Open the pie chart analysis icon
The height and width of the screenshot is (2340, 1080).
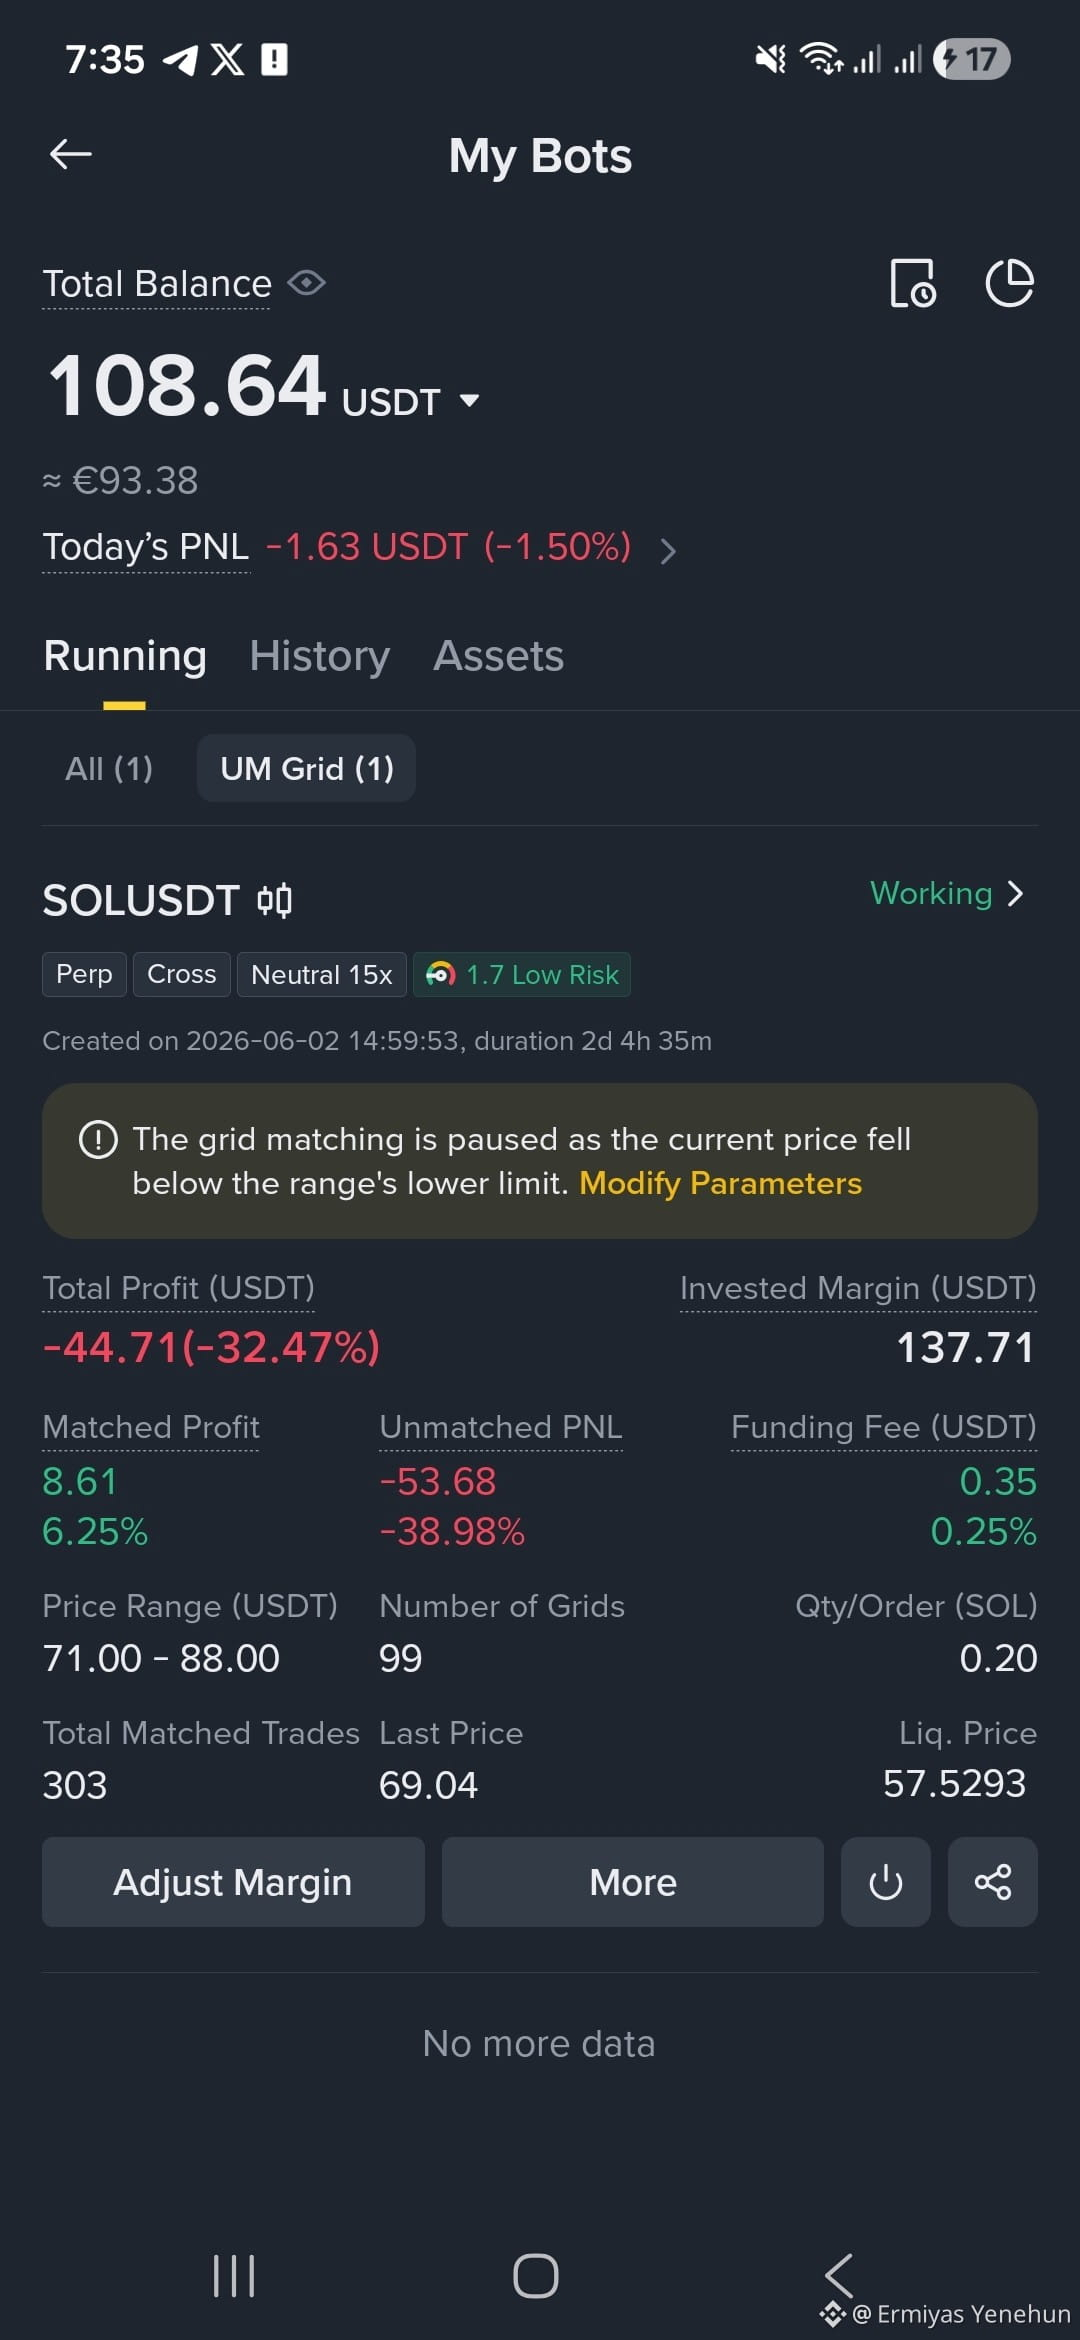tap(1009, 283)
